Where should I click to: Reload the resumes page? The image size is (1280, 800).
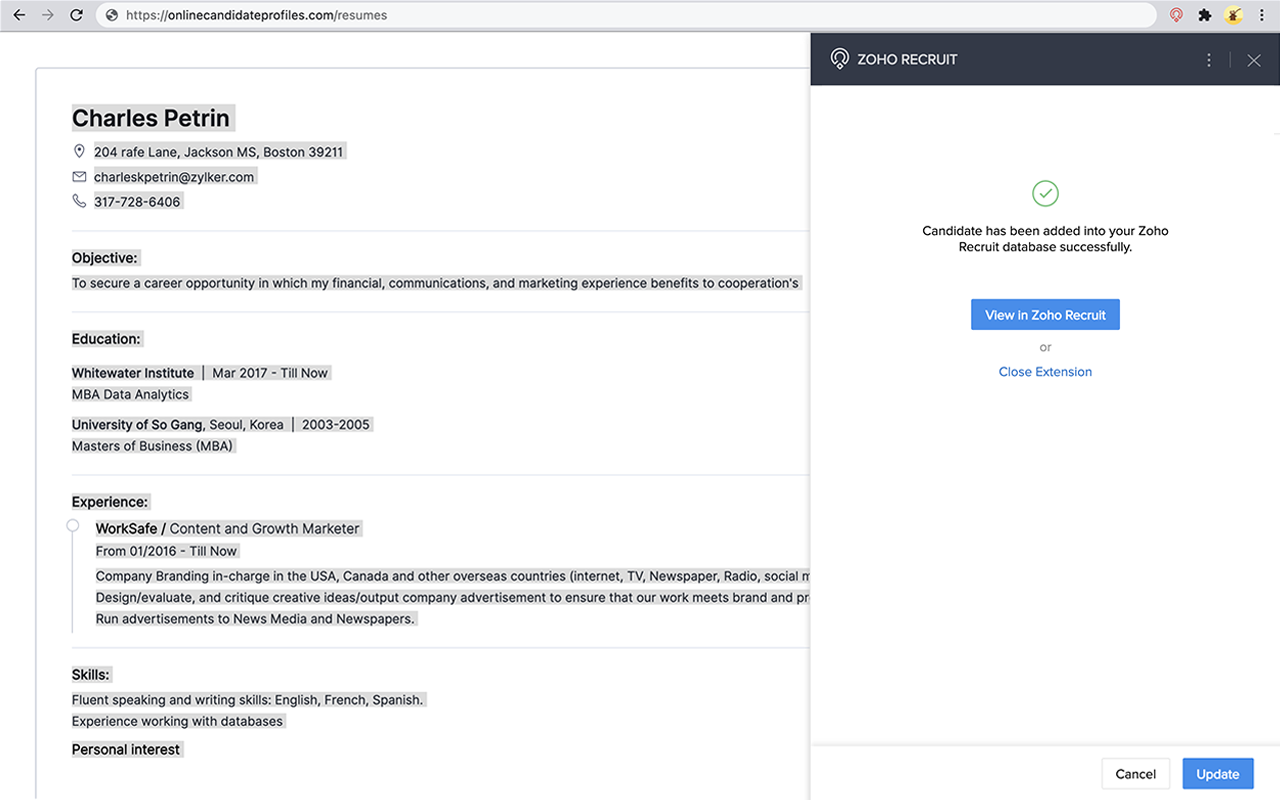coord(76,15)
